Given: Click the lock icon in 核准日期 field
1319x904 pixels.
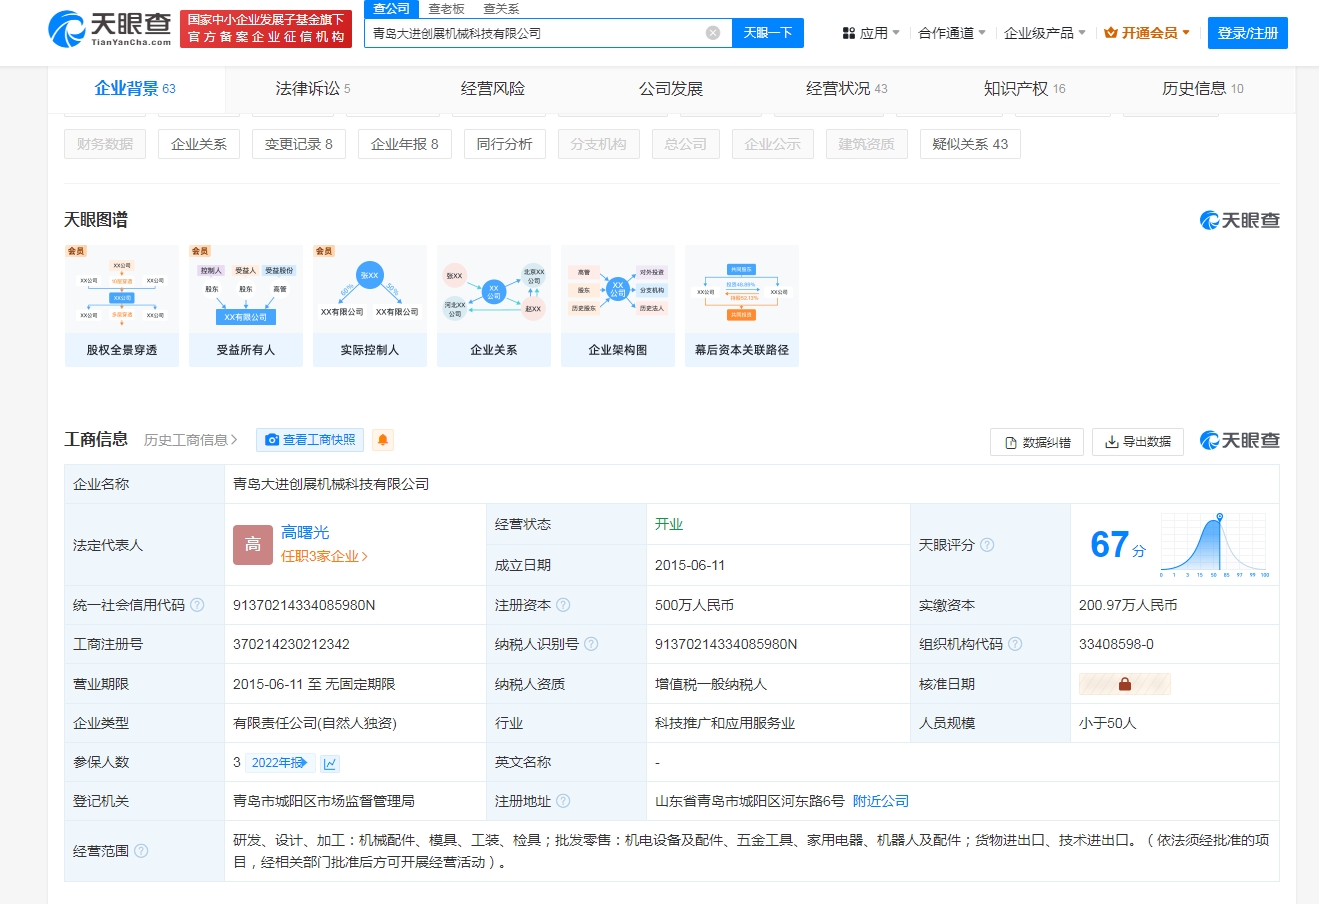Looking at the screenshot, I should point(1125,684).
